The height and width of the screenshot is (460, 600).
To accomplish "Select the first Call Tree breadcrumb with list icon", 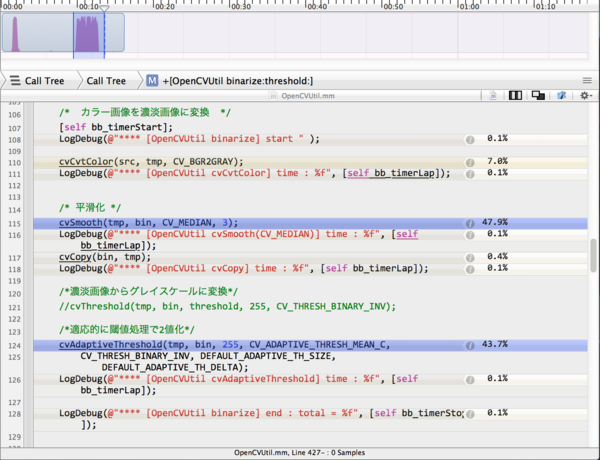I will 38,81.
